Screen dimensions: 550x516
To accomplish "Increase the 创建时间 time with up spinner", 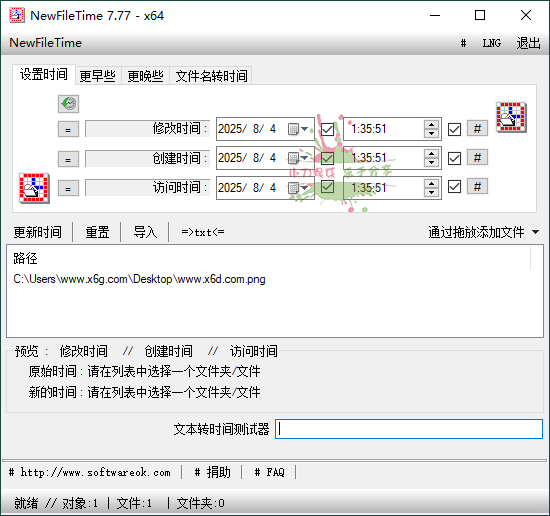I will (x=431, y=153).
